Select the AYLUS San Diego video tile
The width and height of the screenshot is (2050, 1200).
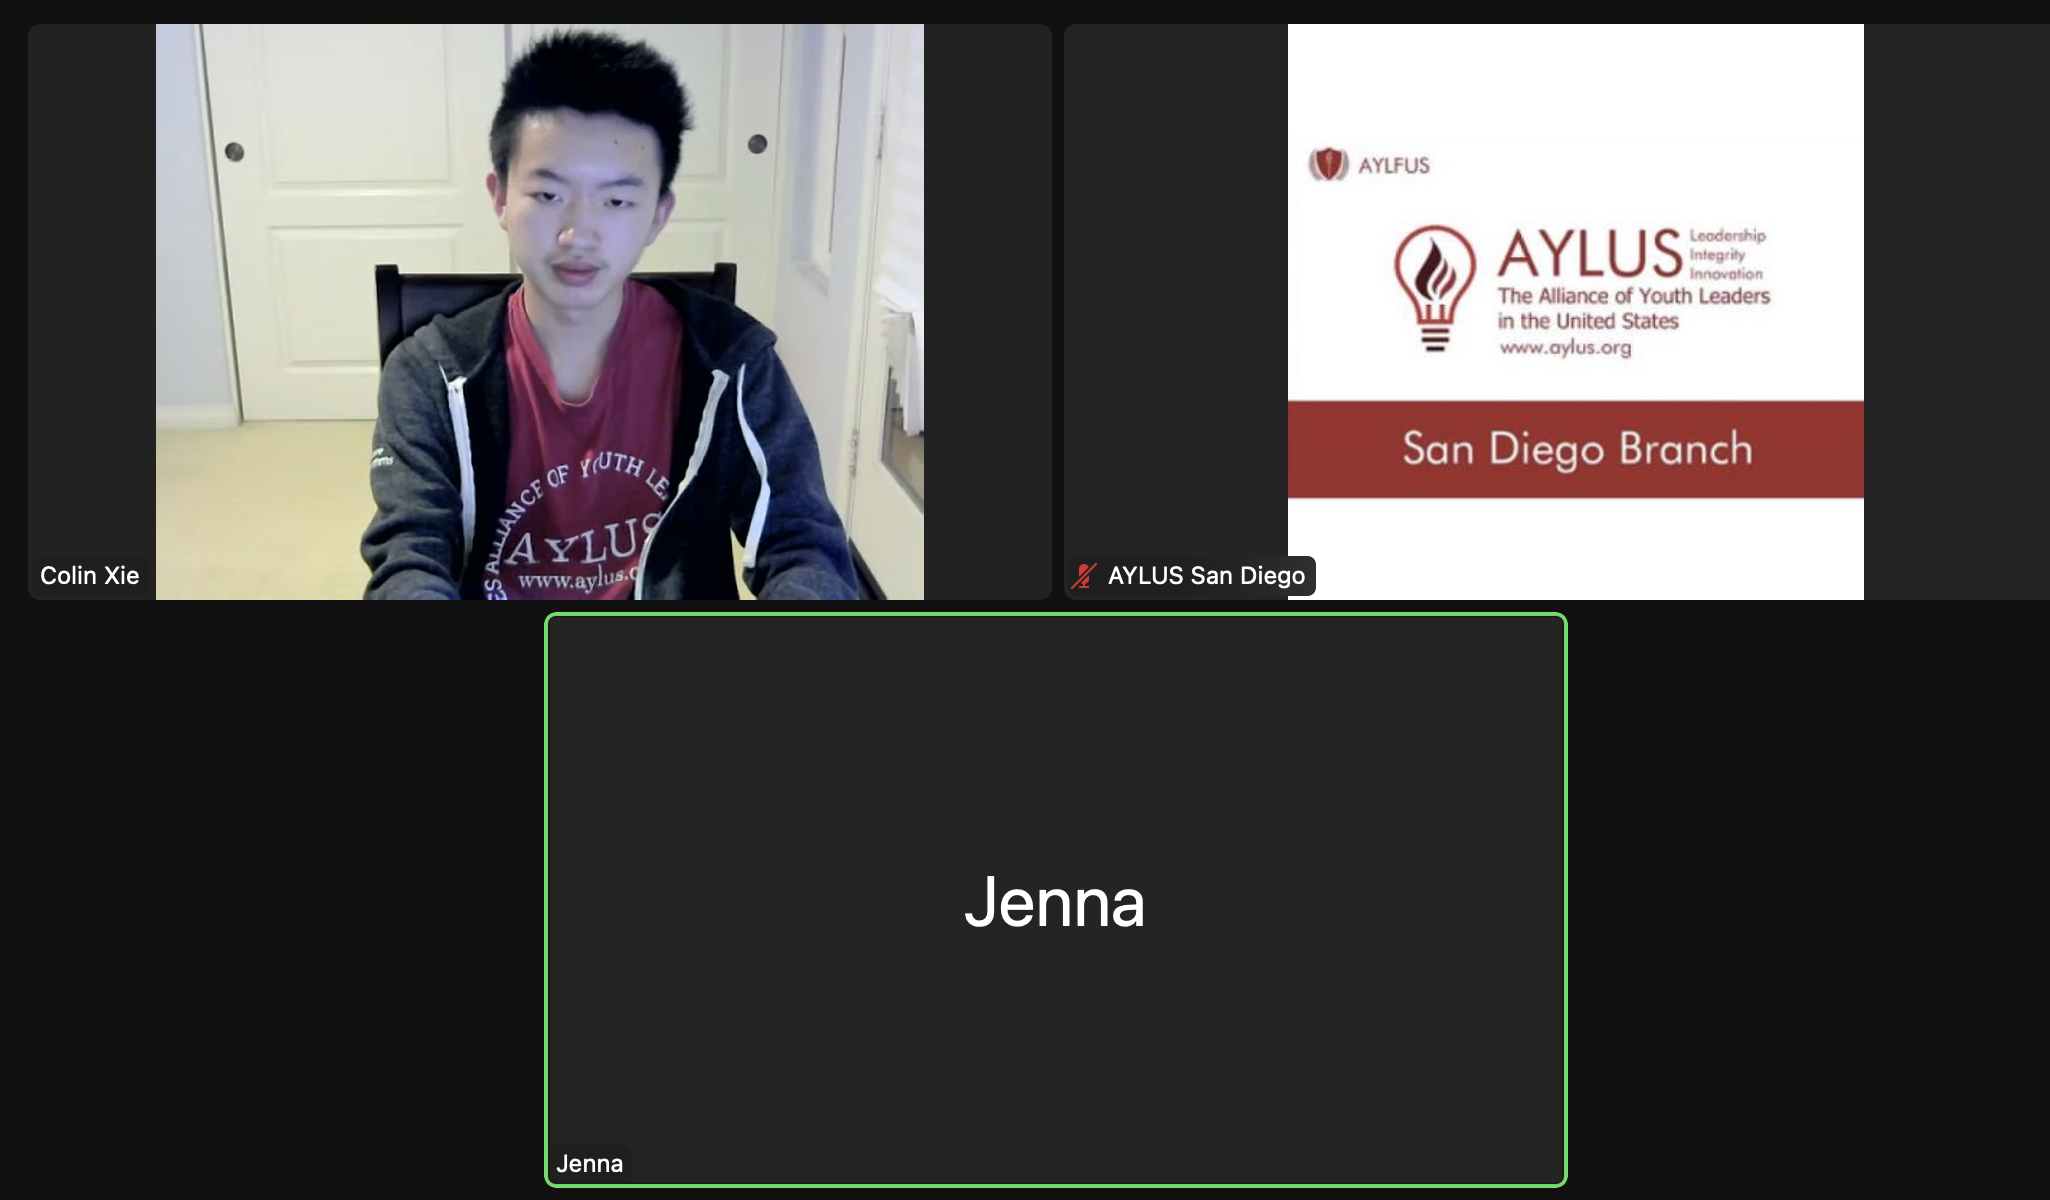pyautogui.click(x=1557, y=312)
